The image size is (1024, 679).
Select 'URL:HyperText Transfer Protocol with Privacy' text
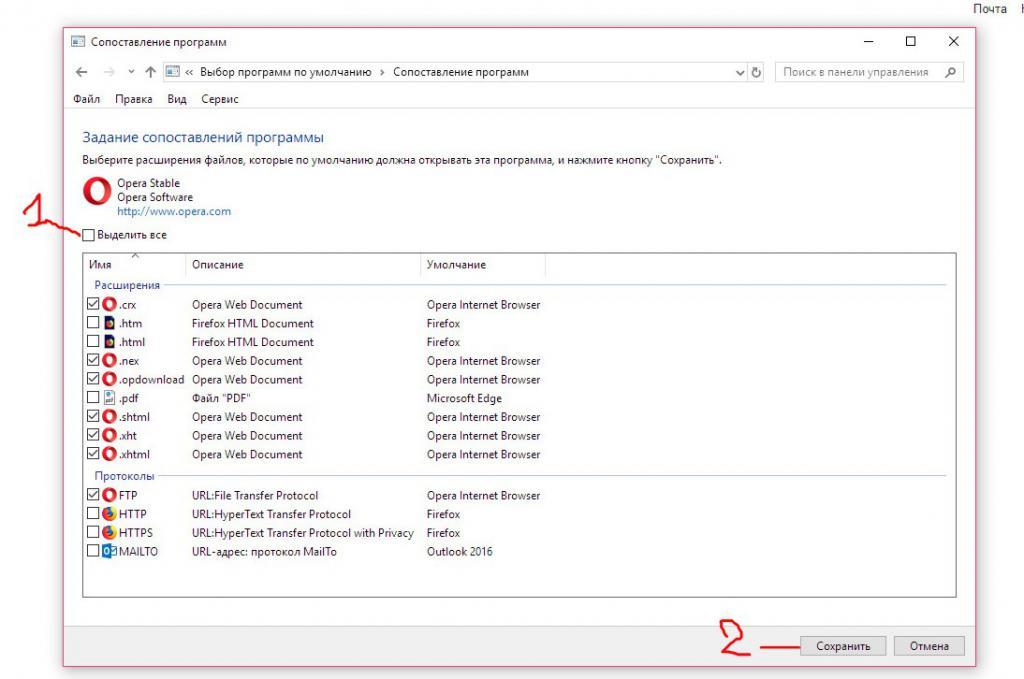pyautogui.click(x=302, y=533)
